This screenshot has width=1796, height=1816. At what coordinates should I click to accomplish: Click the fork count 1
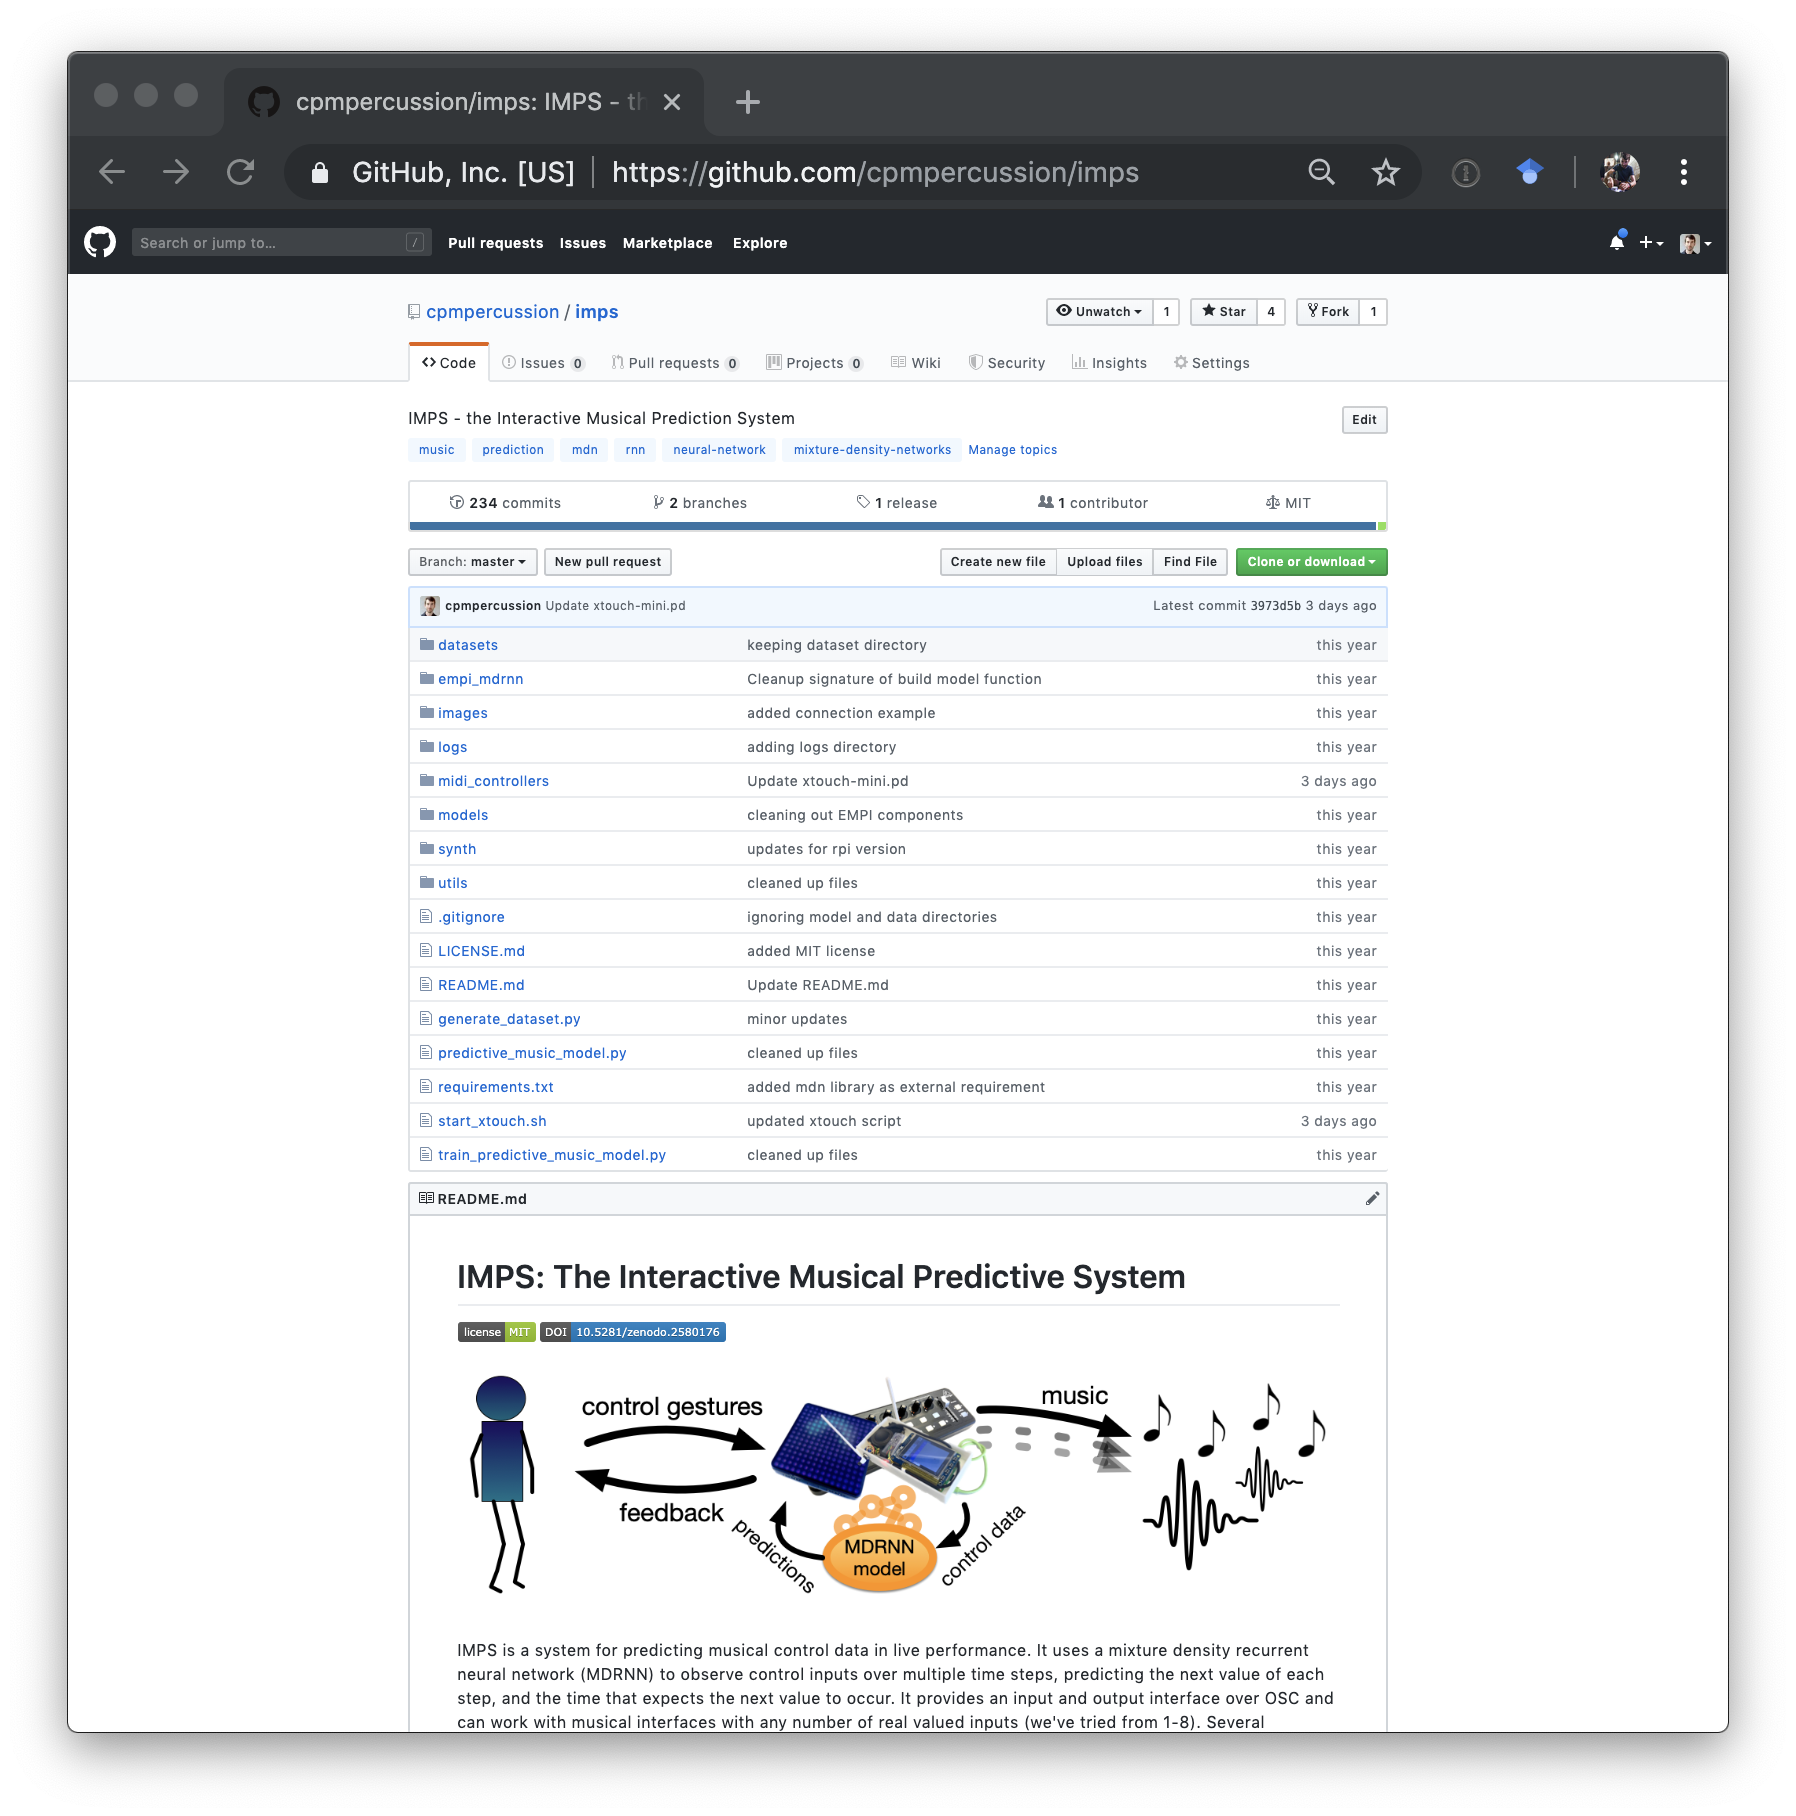[1373, 312]
